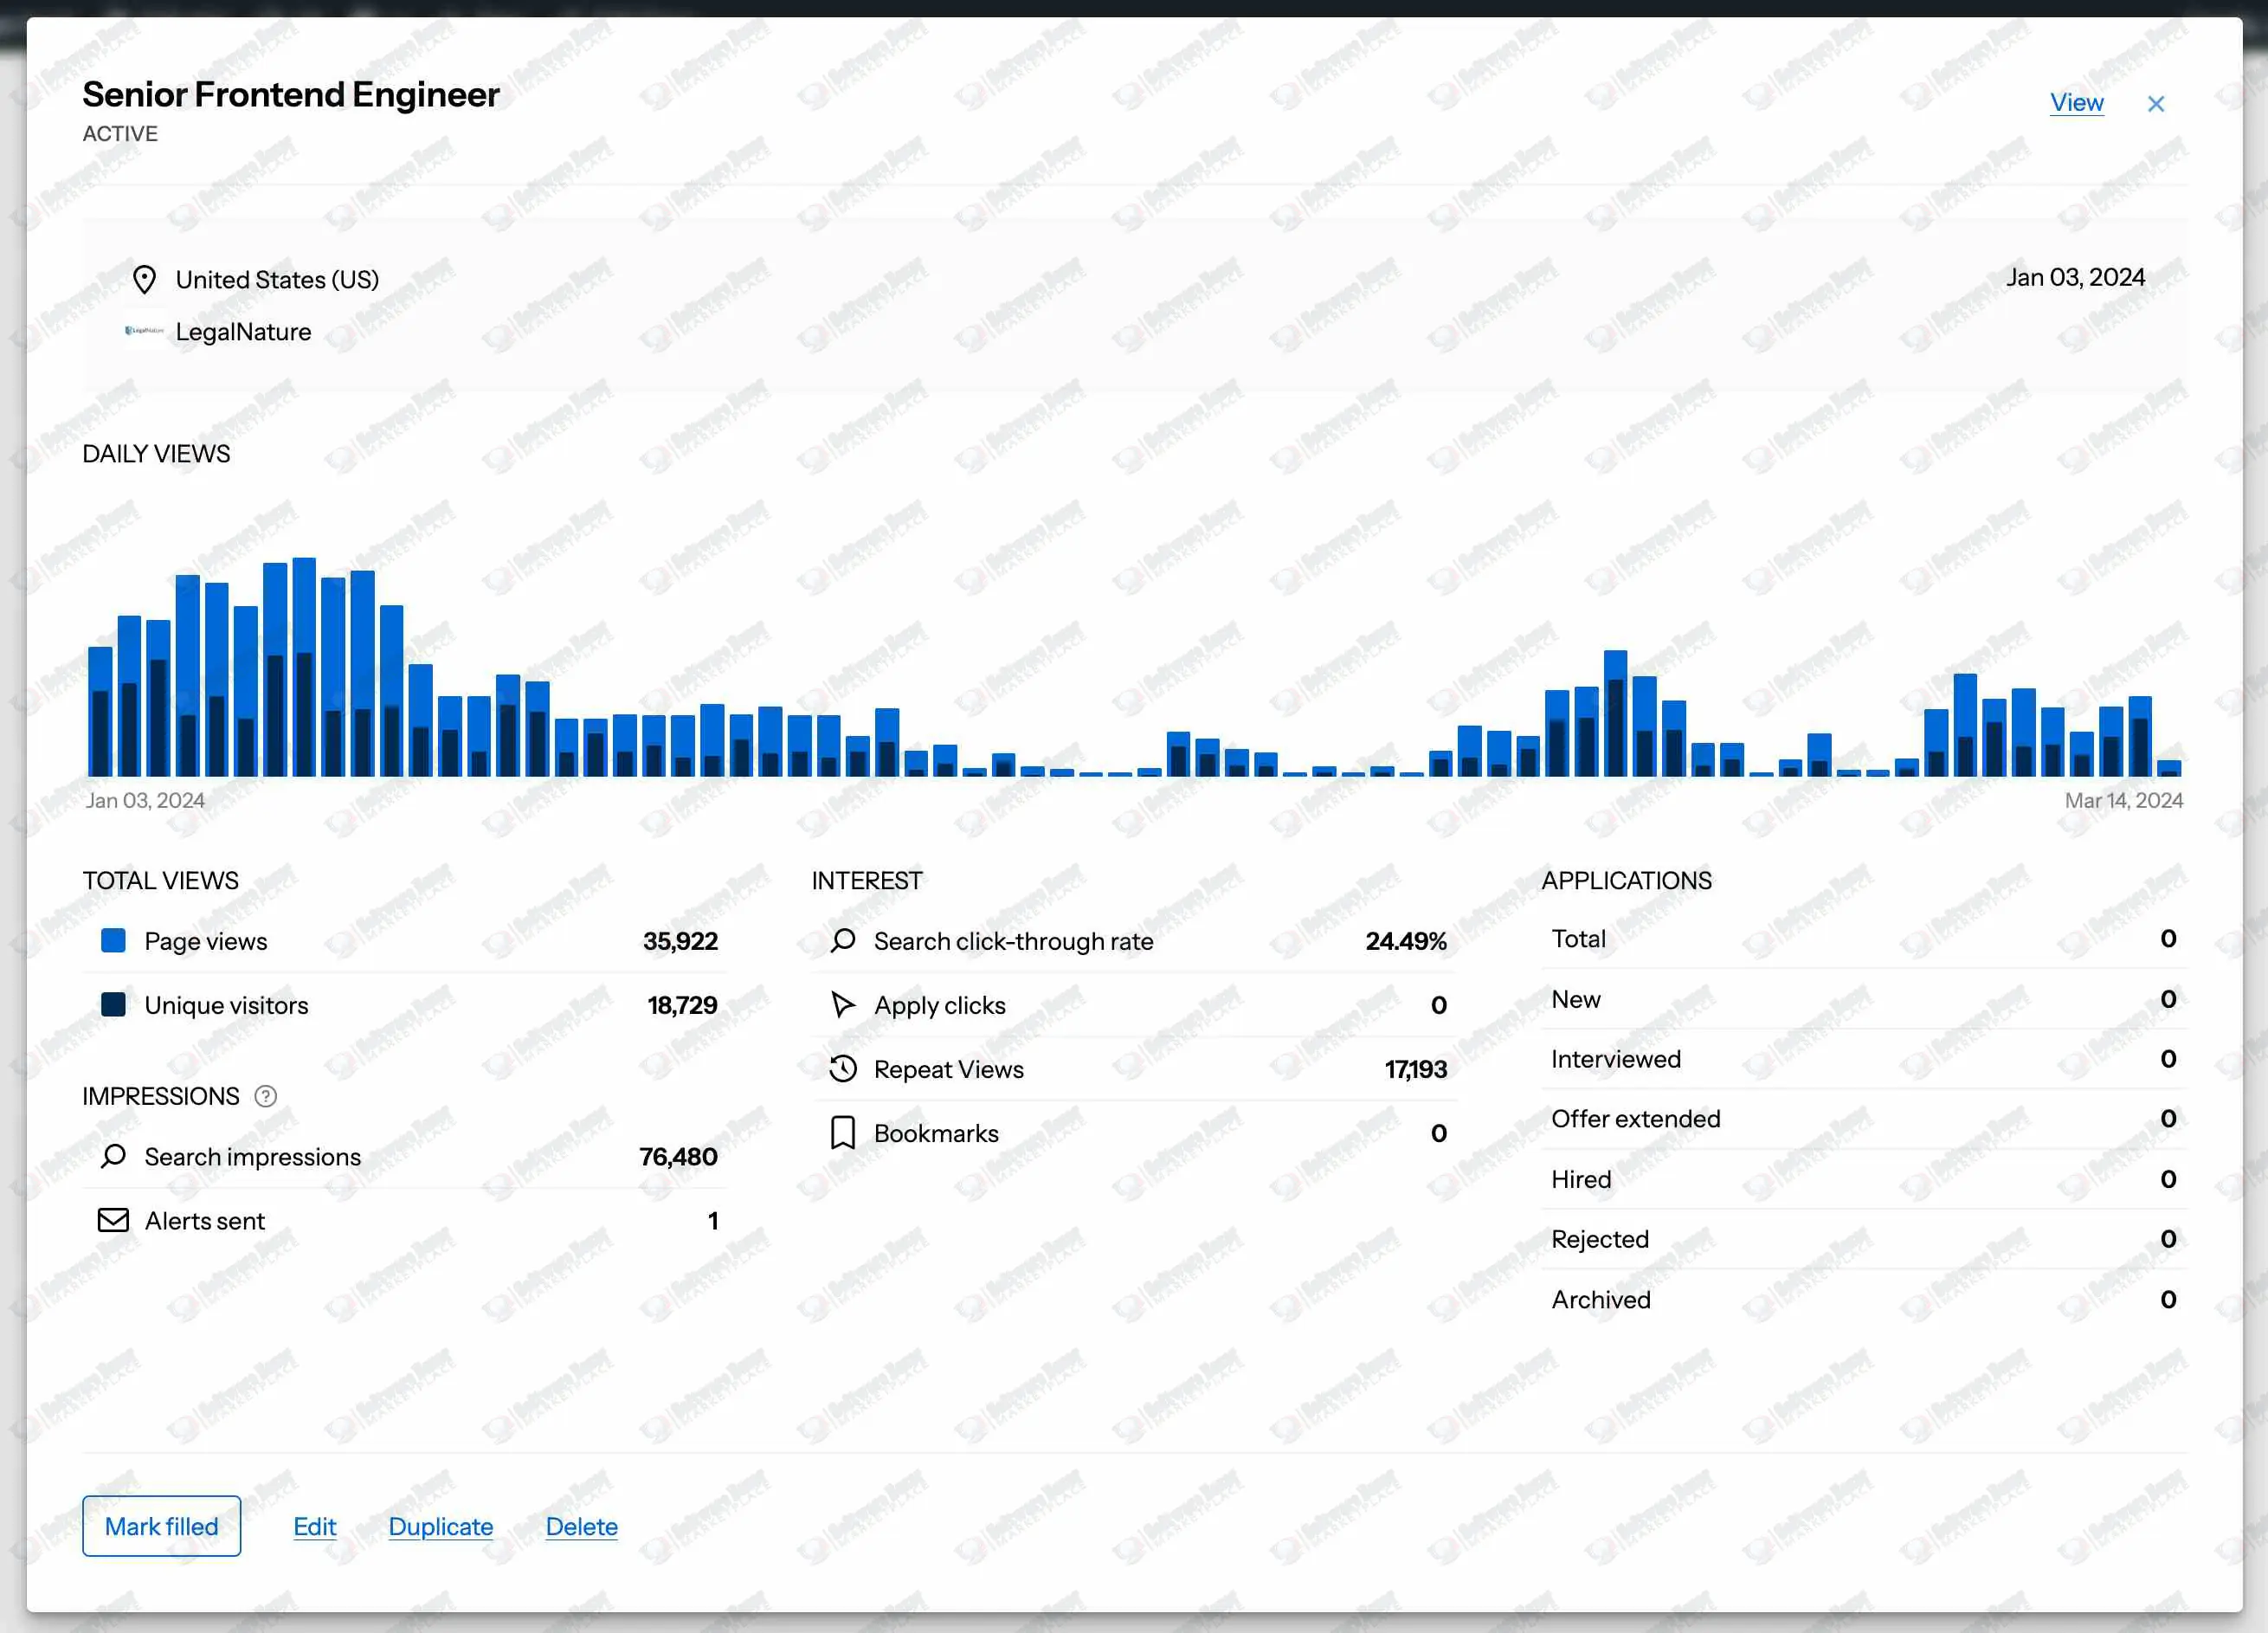Screen dimensions: 2268x1633
Task: Click the Delete link
Action: (581, 1526)
